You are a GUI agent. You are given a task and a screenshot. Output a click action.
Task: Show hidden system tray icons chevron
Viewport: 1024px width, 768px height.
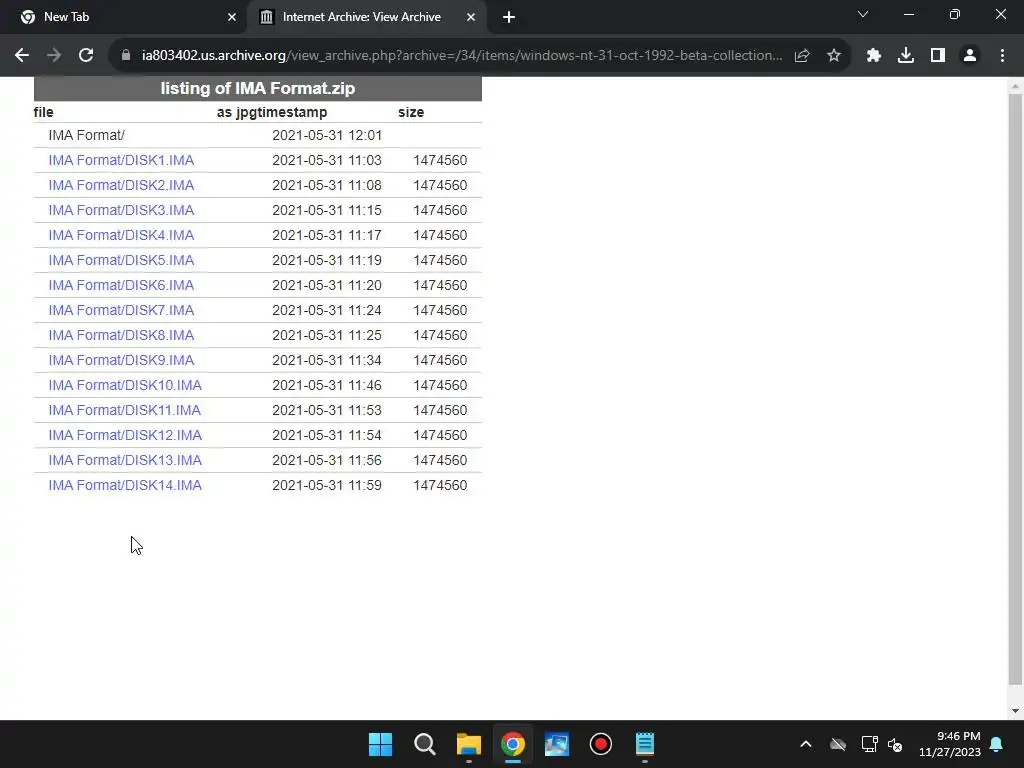tap(806, 744)
